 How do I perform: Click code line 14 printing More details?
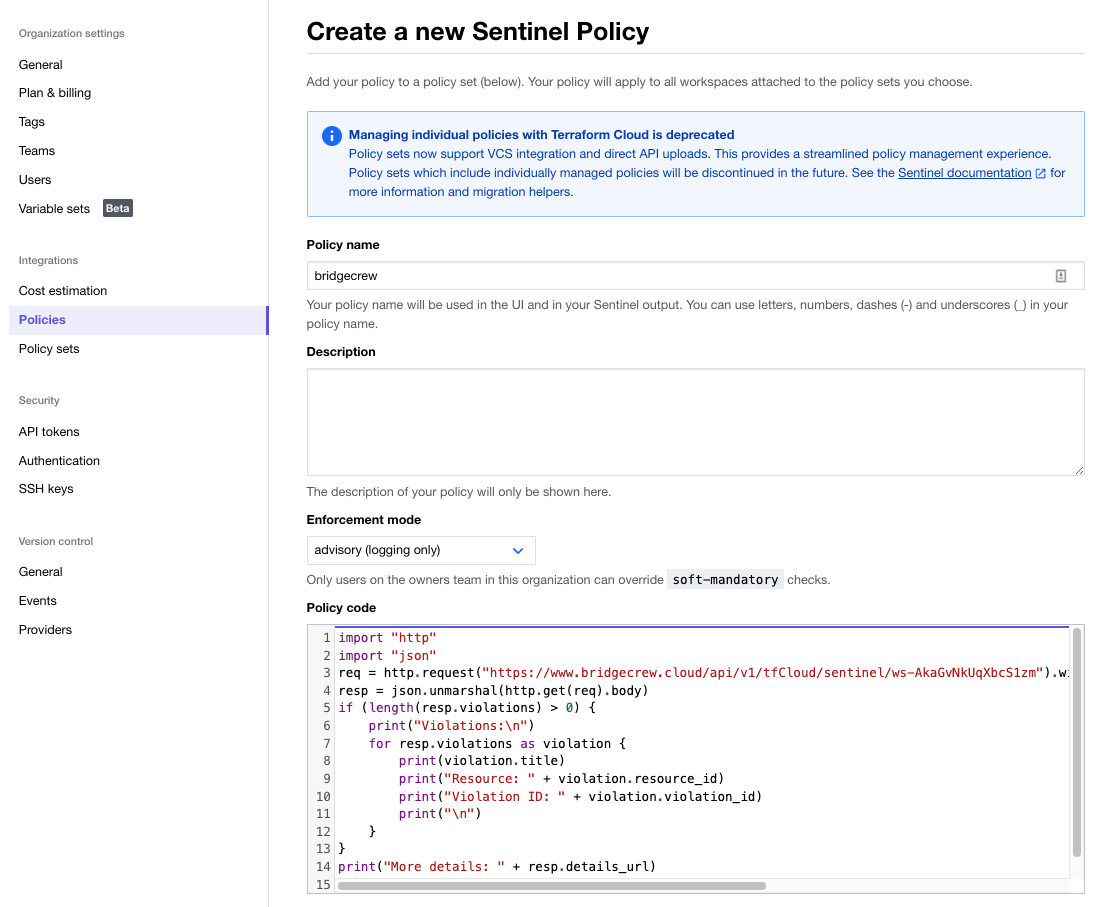(497, 867)
